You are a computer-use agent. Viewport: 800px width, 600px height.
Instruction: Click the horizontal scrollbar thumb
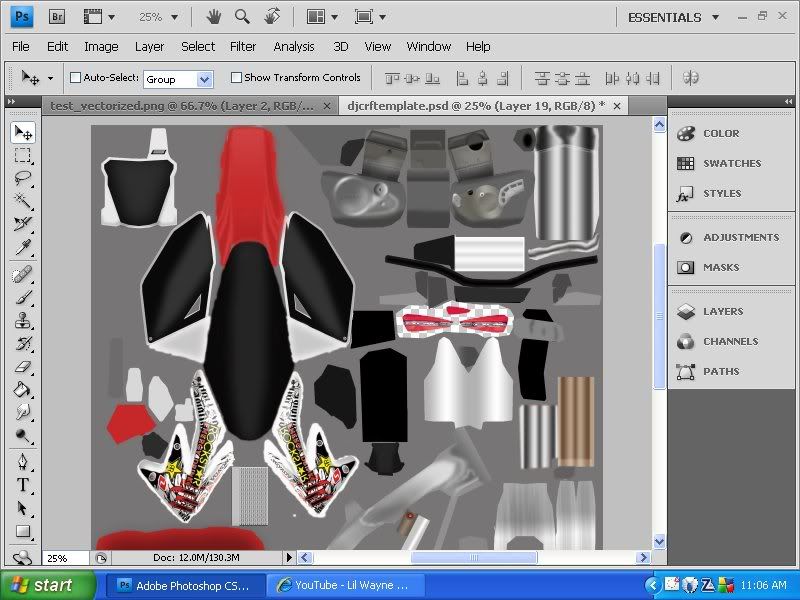point(474,557)
